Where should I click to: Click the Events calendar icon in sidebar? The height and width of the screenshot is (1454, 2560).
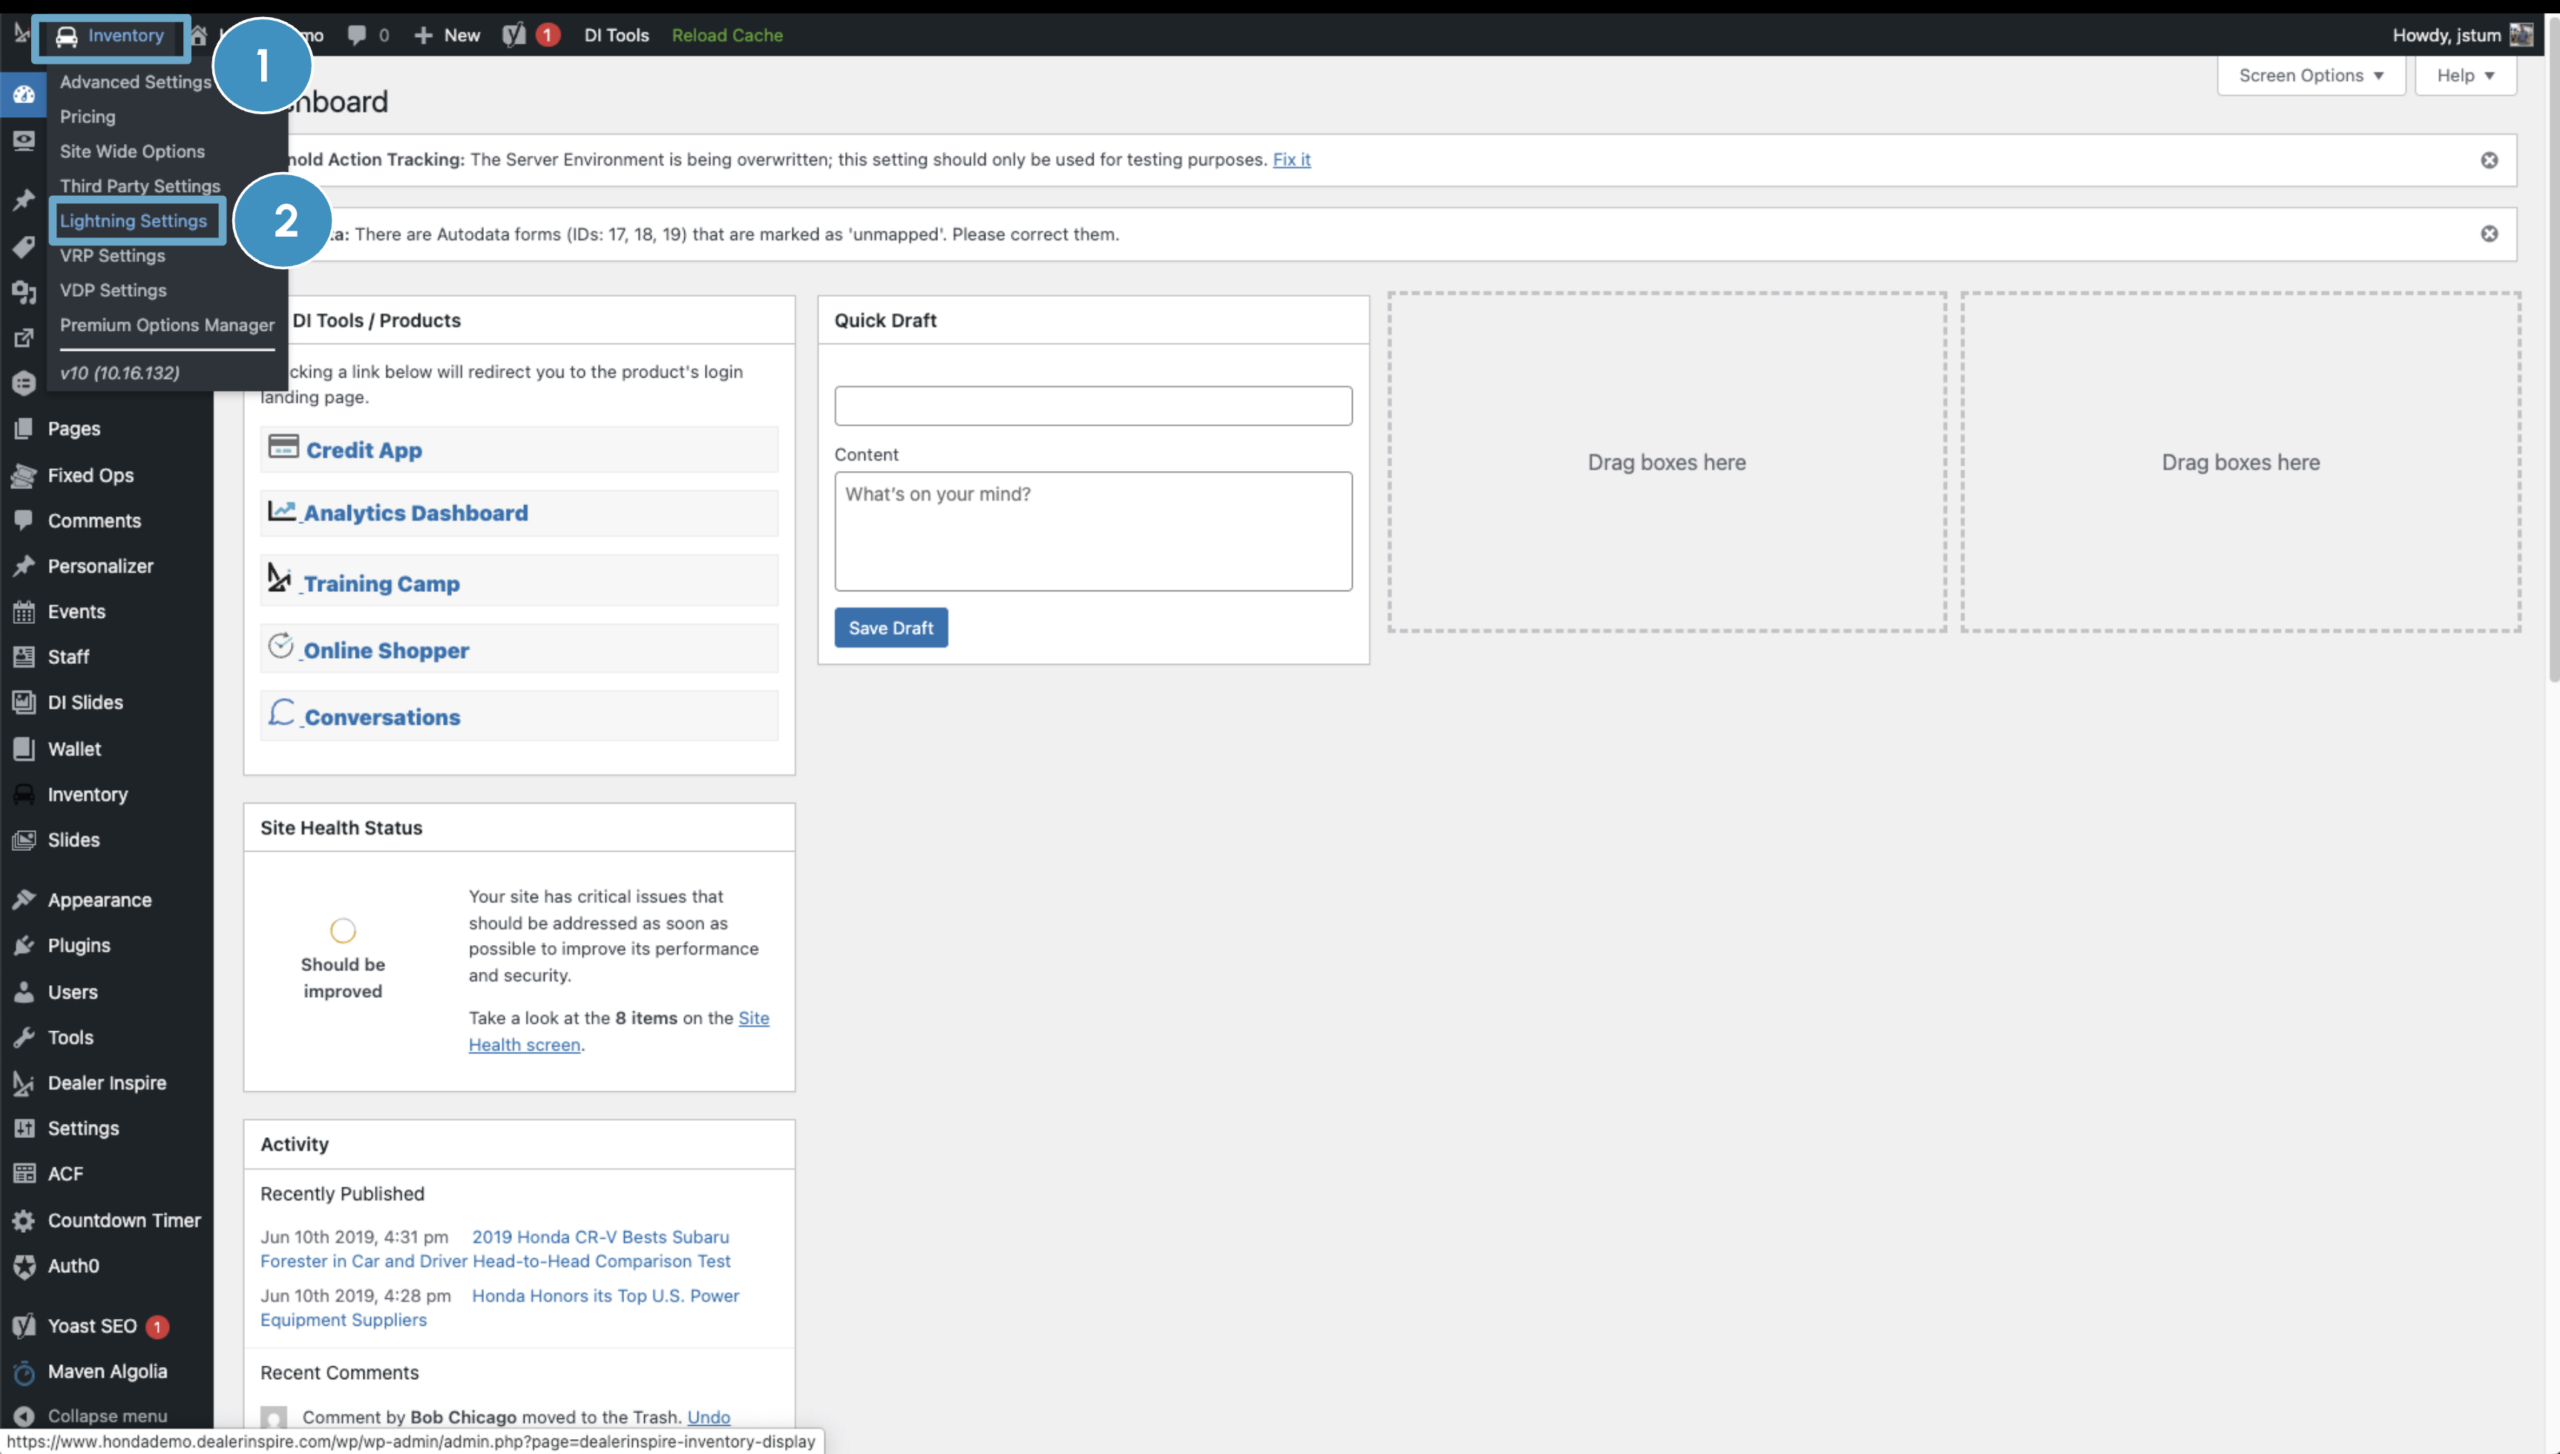click(x=24, y=611)
